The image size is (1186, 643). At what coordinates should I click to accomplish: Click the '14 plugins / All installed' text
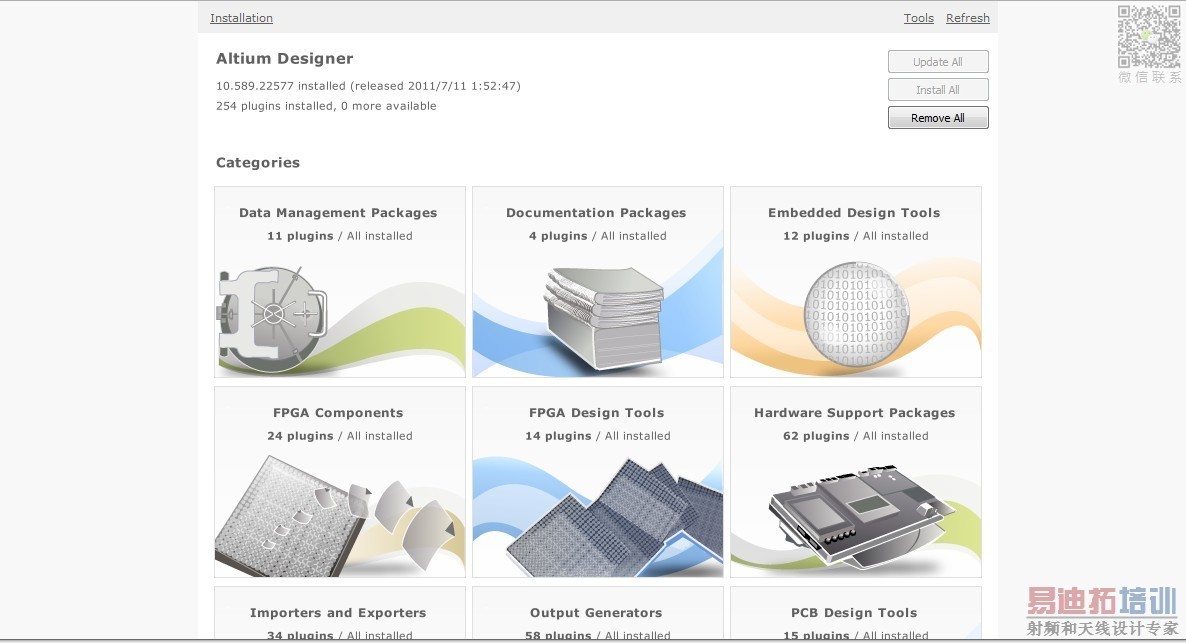(598, 436)
